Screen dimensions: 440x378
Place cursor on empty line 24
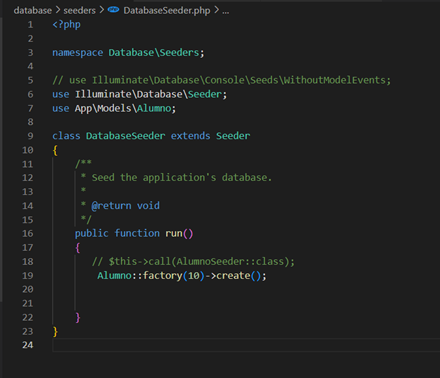pyautogui.click(x=246, y=345)
